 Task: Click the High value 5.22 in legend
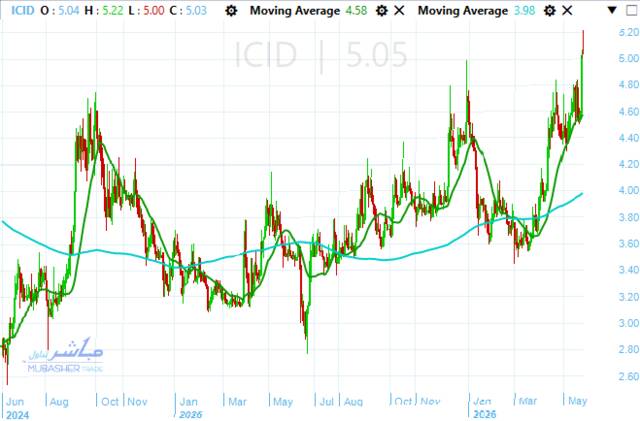point(113,11)
